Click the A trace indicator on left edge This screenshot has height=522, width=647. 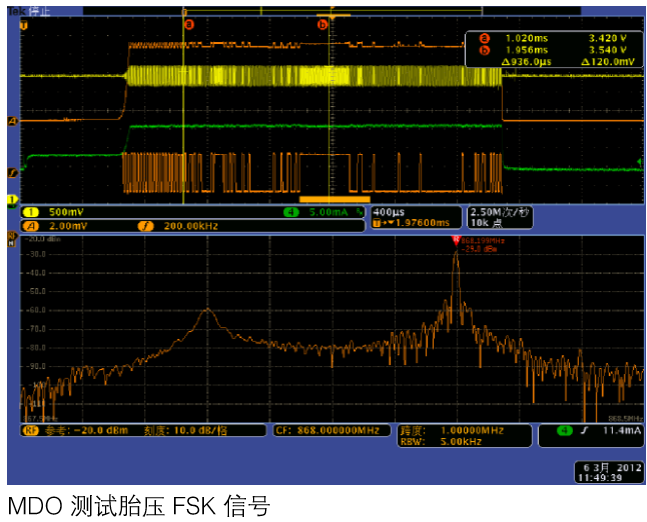[x=13, y=121]
